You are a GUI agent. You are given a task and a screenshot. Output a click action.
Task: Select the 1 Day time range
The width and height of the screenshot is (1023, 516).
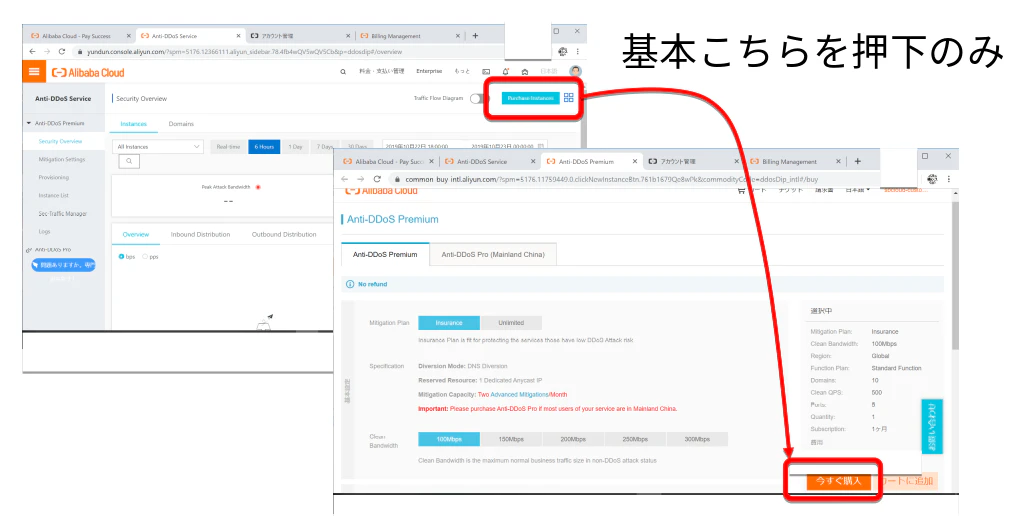coord(296,147)
